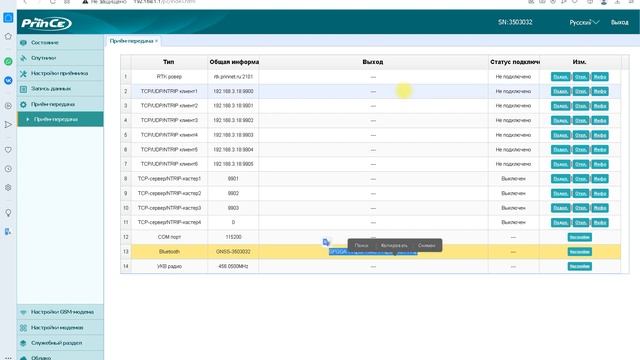The width and height of the screenshot is (640, 360).
Task: Click the Выход column header in table
Action: [373, 62]
